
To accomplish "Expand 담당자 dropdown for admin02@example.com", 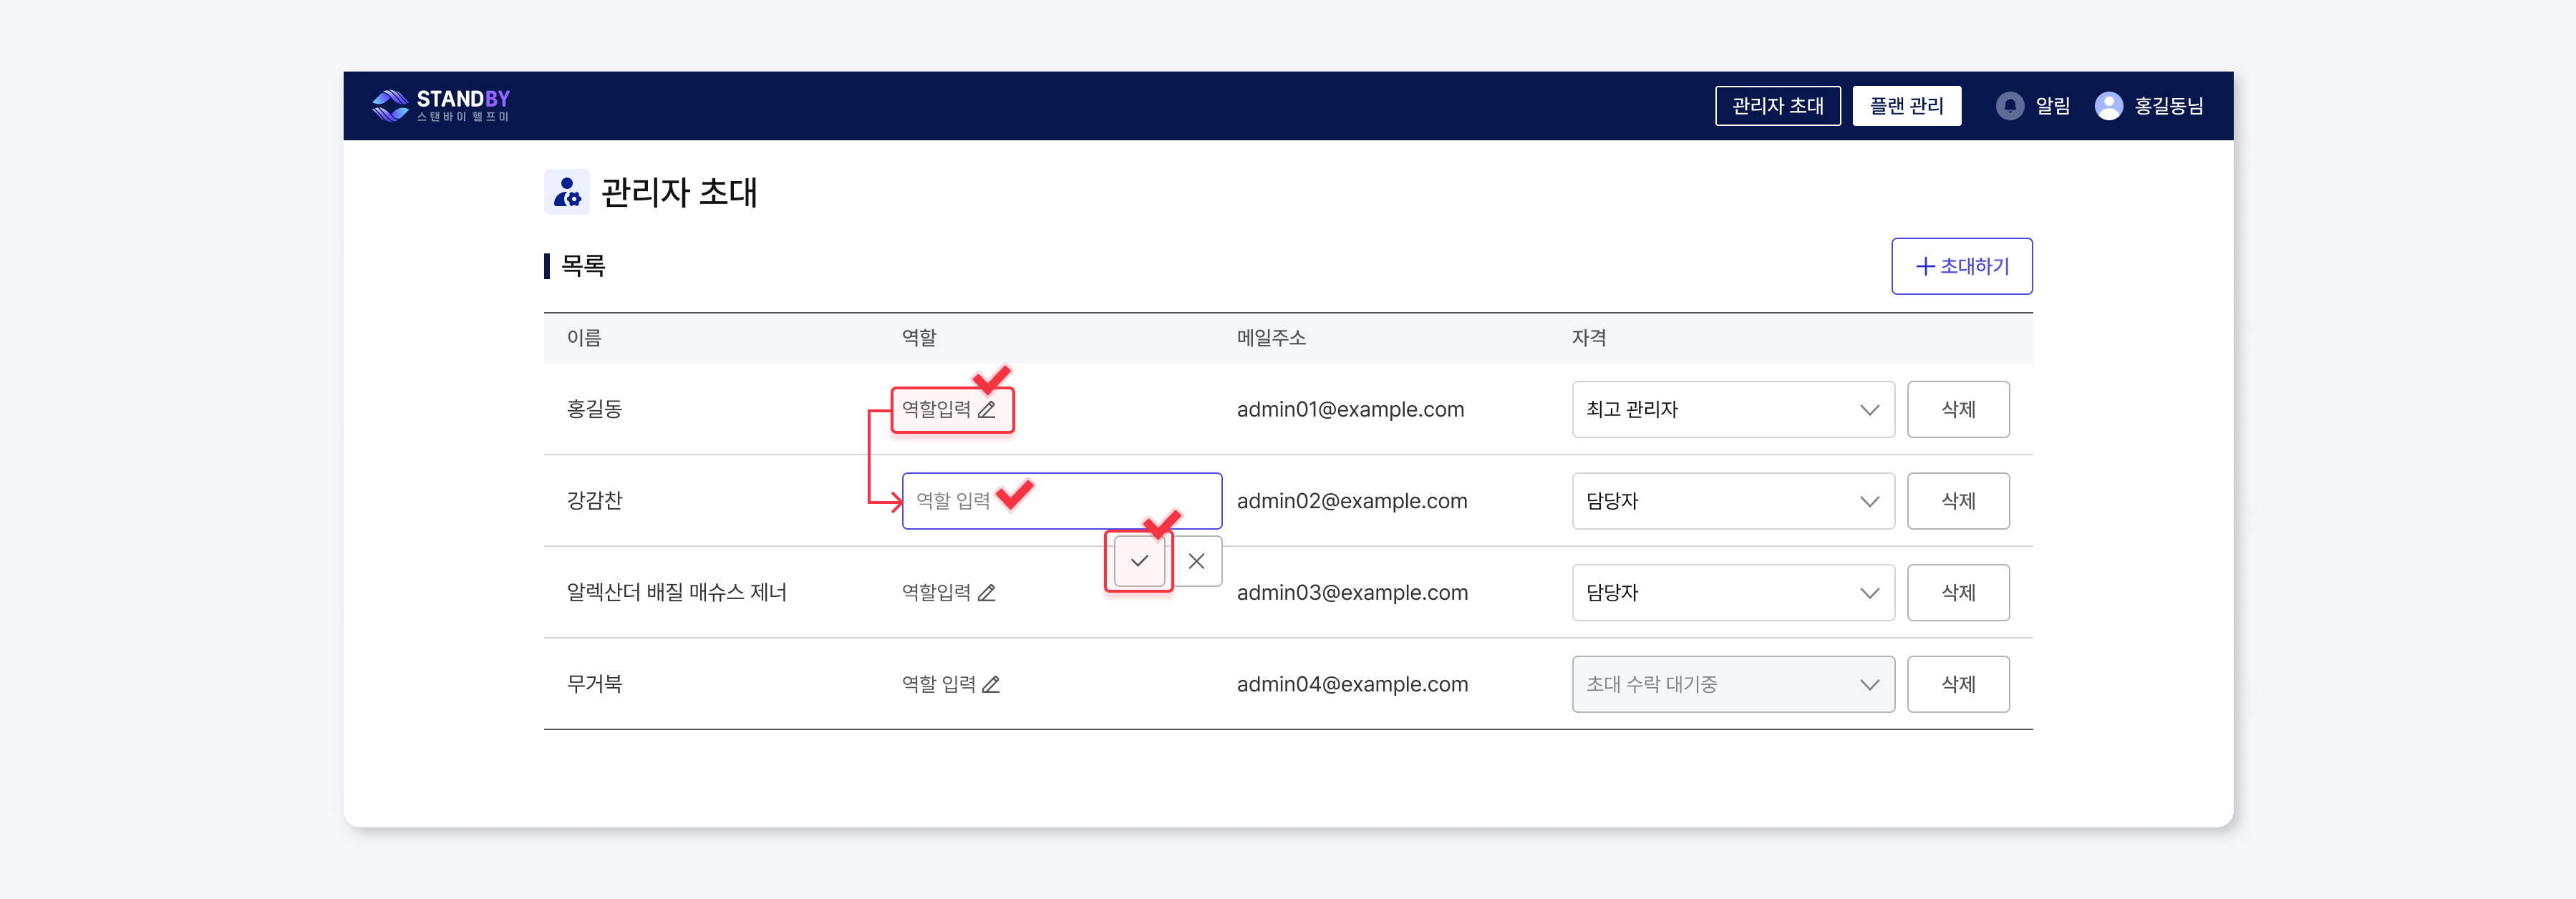I will pos(1732,501).
